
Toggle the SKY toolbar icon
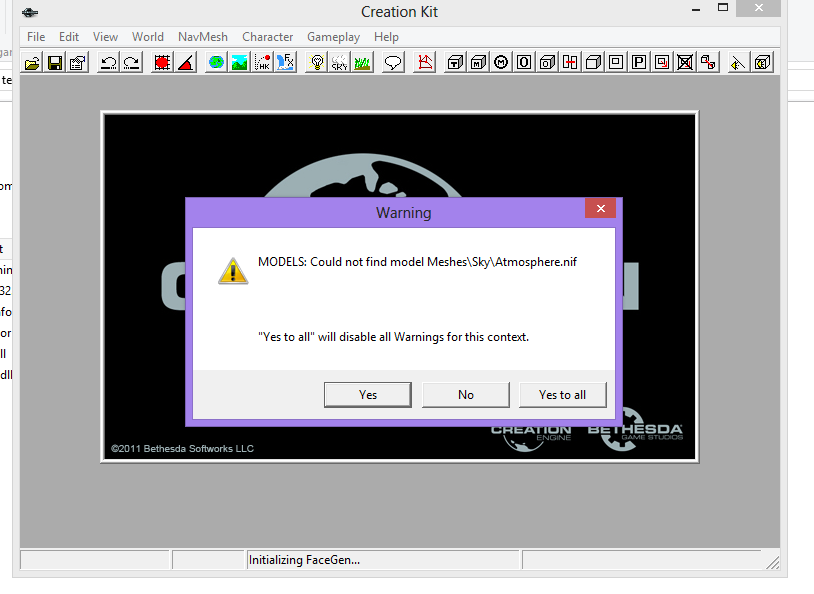[339, 62]
